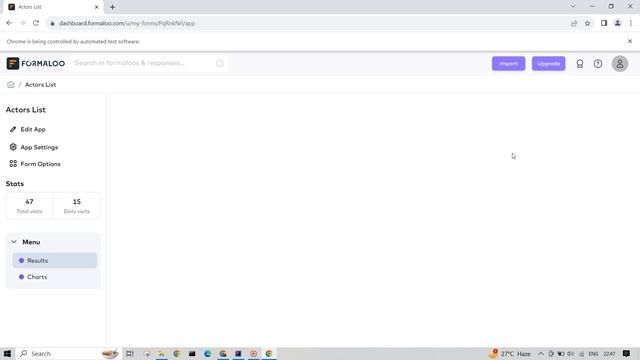Select the Charts menu item
640x360 pixels.
point(55,277)
